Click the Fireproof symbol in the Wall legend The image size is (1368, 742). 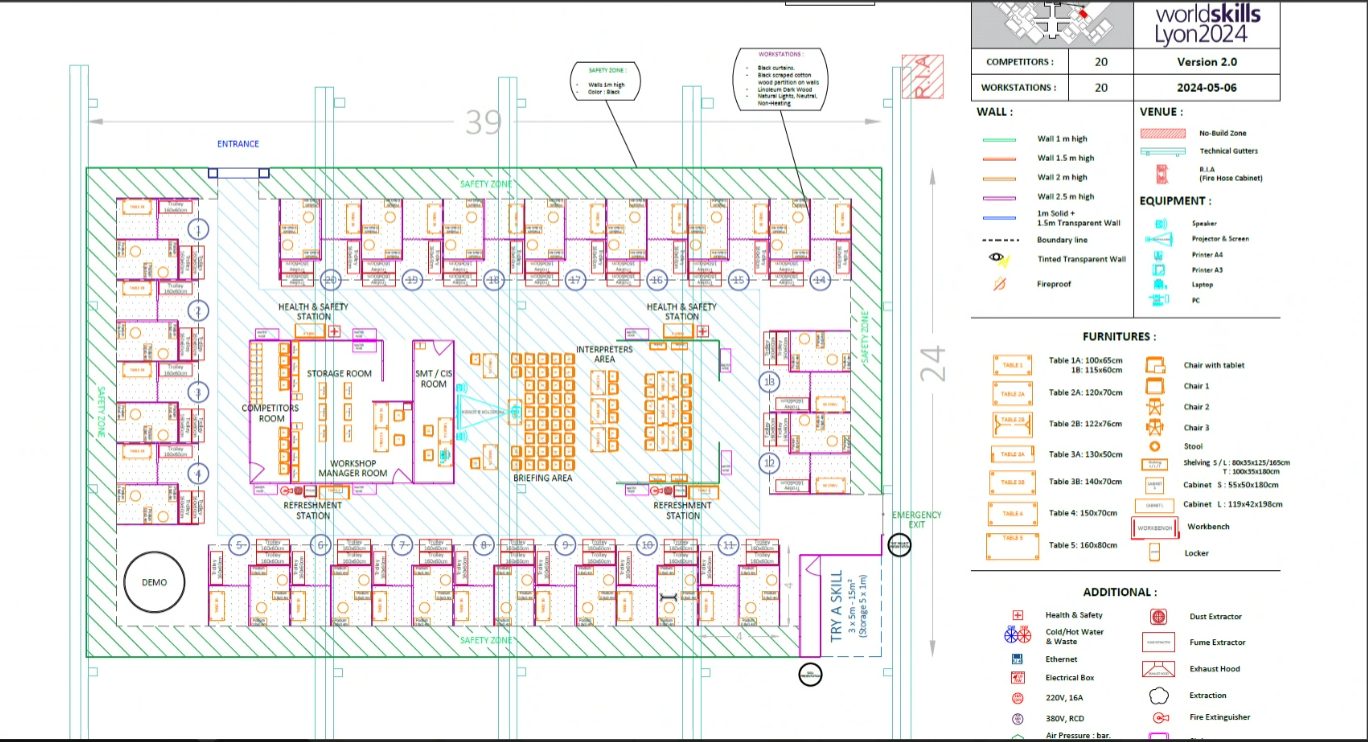tap(996, 284)
